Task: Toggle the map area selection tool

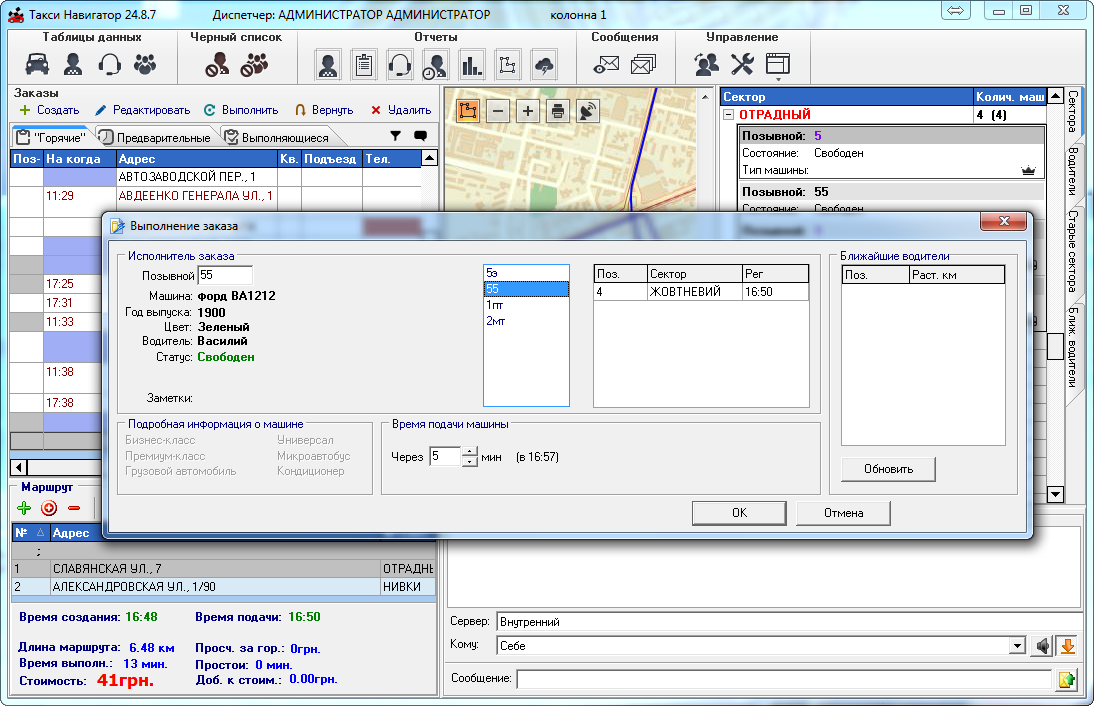Action: (x=467, y=111)
